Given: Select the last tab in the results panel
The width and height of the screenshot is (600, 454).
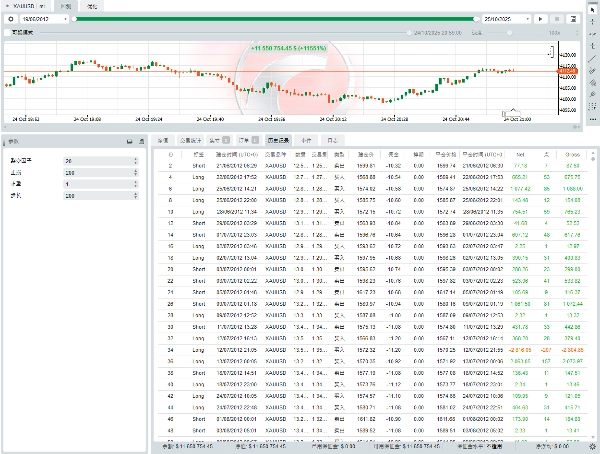Looking at the screenshot, I should pyautogui.click(x=332, y=141).
